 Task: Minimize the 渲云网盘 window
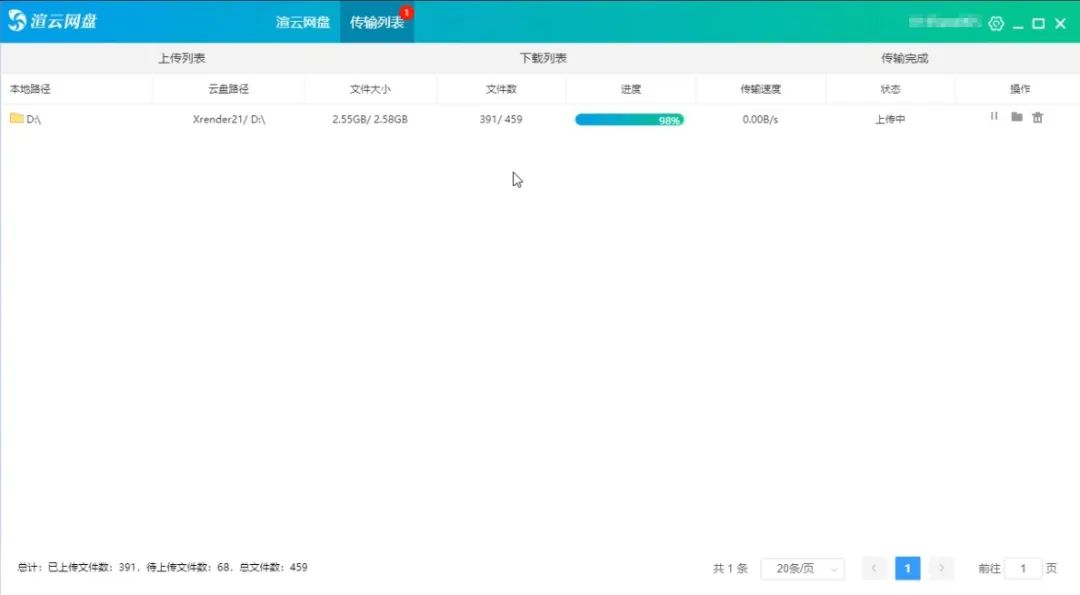1017,23
